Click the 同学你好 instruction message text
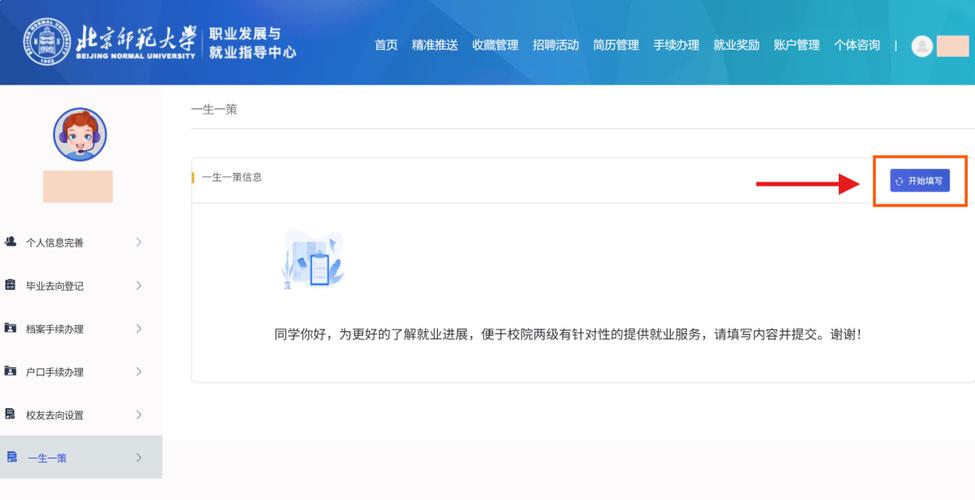975x500 pixels. pos(568,335)
